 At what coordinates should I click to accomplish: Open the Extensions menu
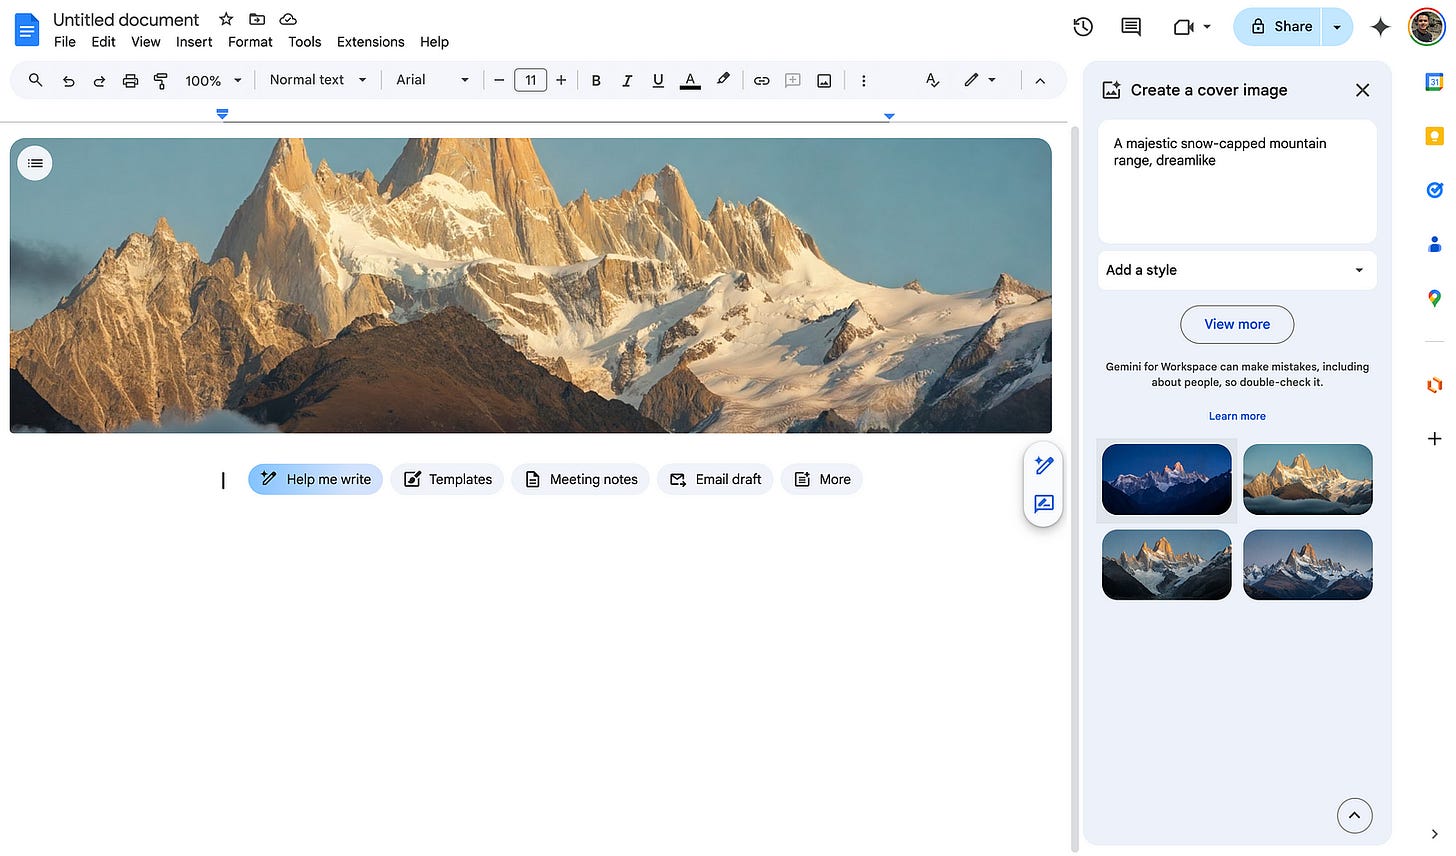(371, 42)
